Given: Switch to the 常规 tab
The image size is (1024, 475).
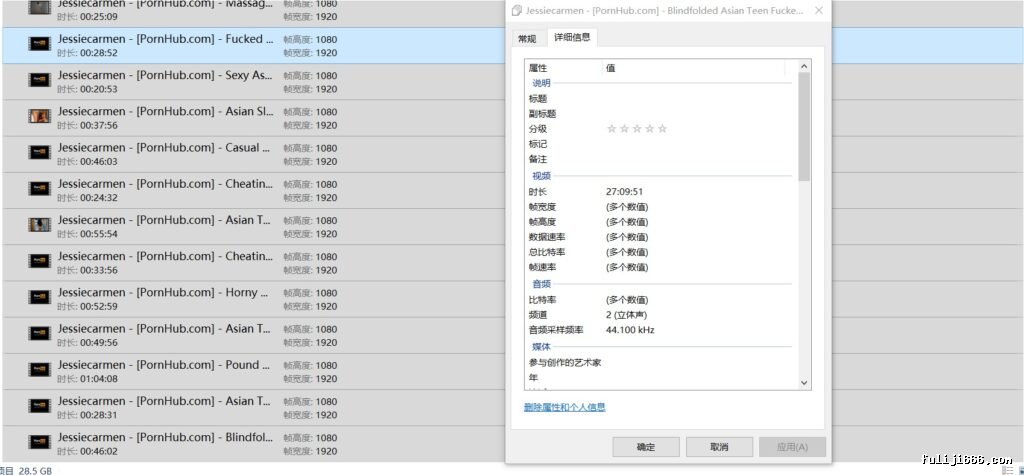Looking at the screenshot, I should [x=527, y=39].
